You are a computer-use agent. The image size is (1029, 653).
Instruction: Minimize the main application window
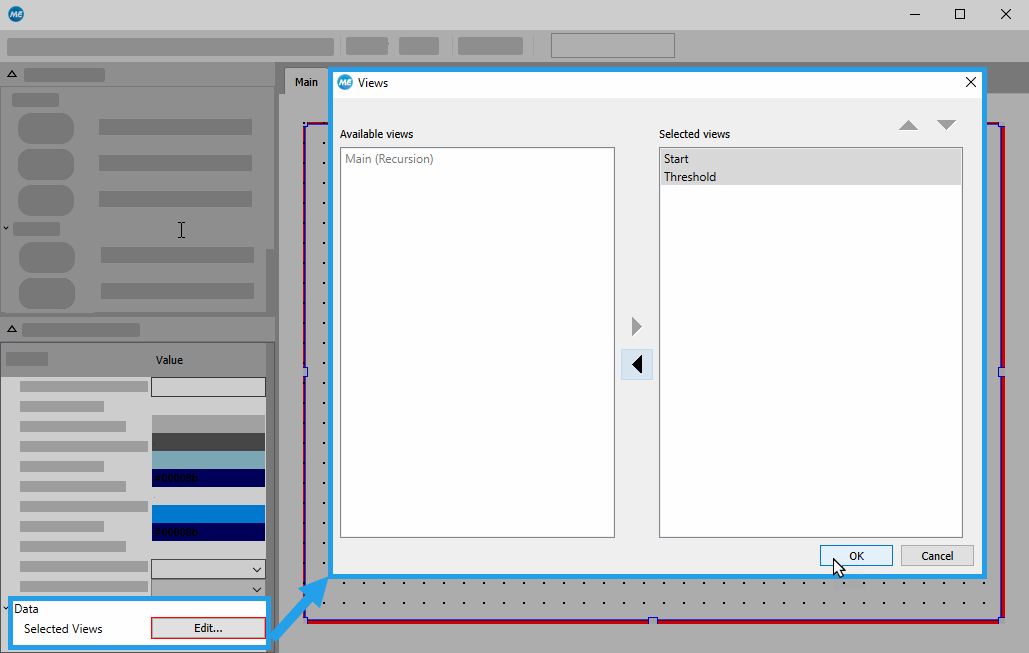pos(914,14)
